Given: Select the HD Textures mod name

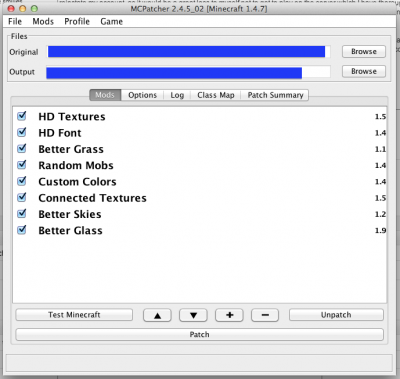Looking at the screenshot, I should tap(72, 117).
